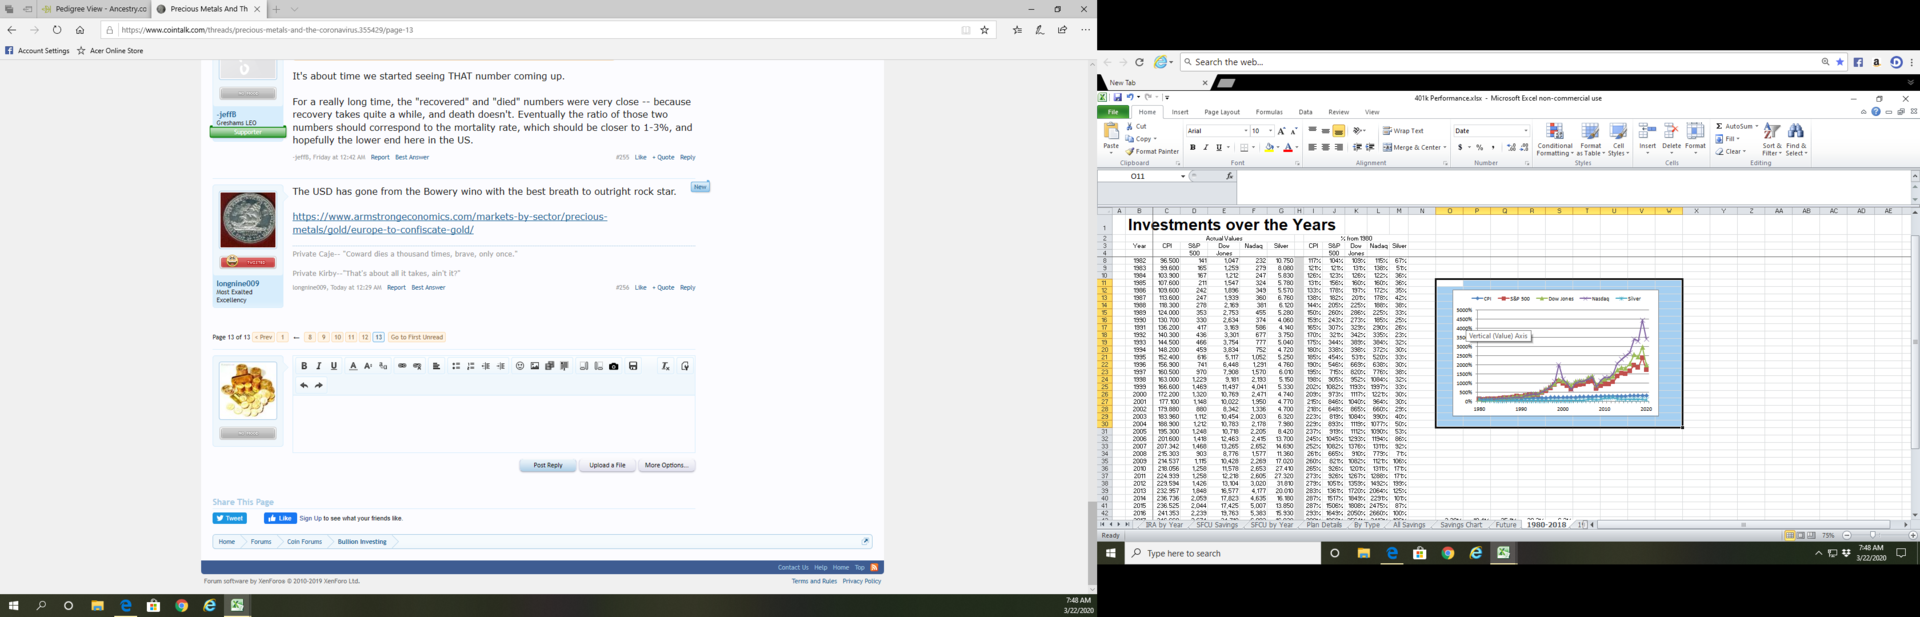Viewport: 1920px width, 617px height.
Task: Open Conditional Formatting in the Excel ribbon
Action: [x=1554, y=139]
